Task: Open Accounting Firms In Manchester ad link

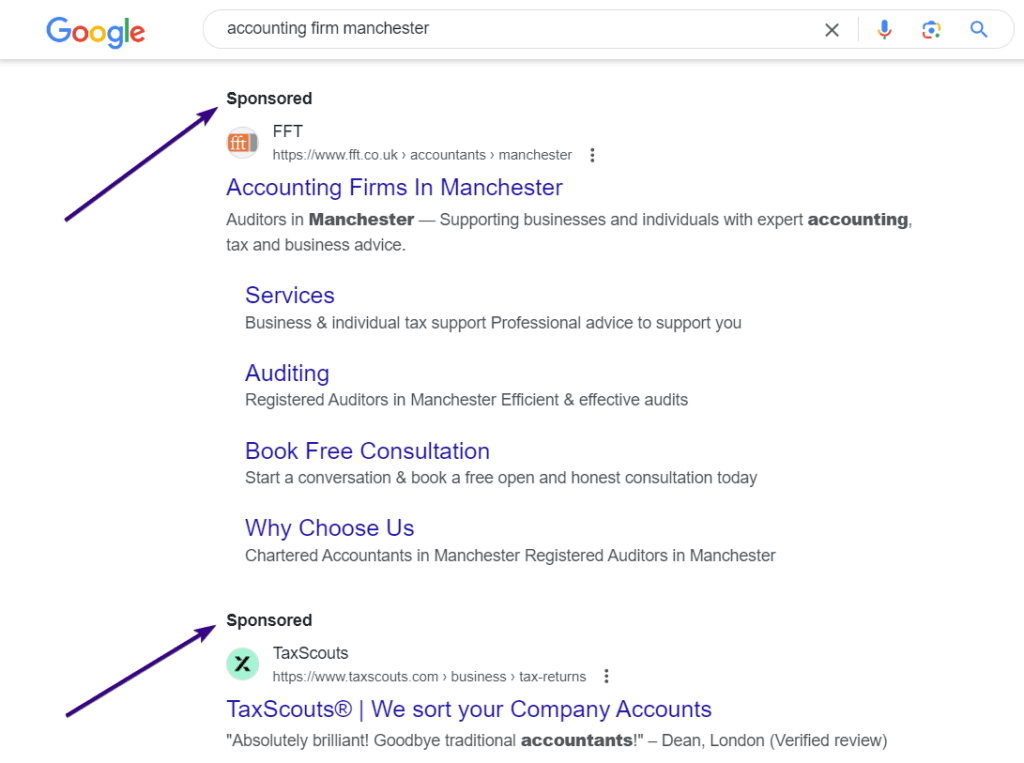Action: click(x=394, y=187)
